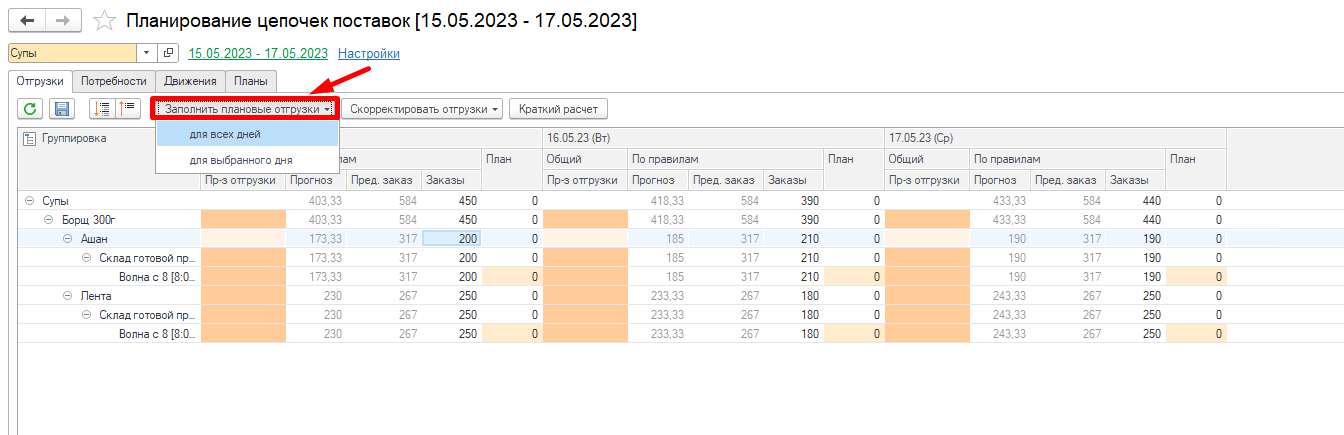Open the Супы field dropdown arrow

coord(146,53)
